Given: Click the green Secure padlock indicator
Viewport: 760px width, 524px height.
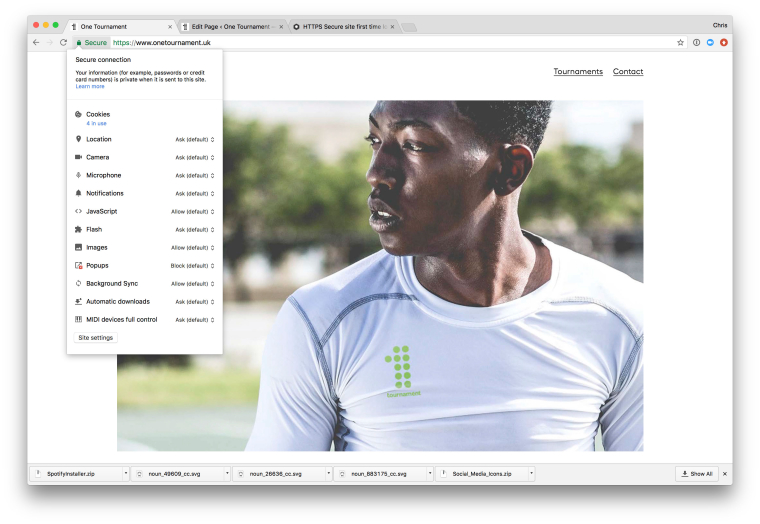Looking at the screenshot, I should tap(91, 43).
